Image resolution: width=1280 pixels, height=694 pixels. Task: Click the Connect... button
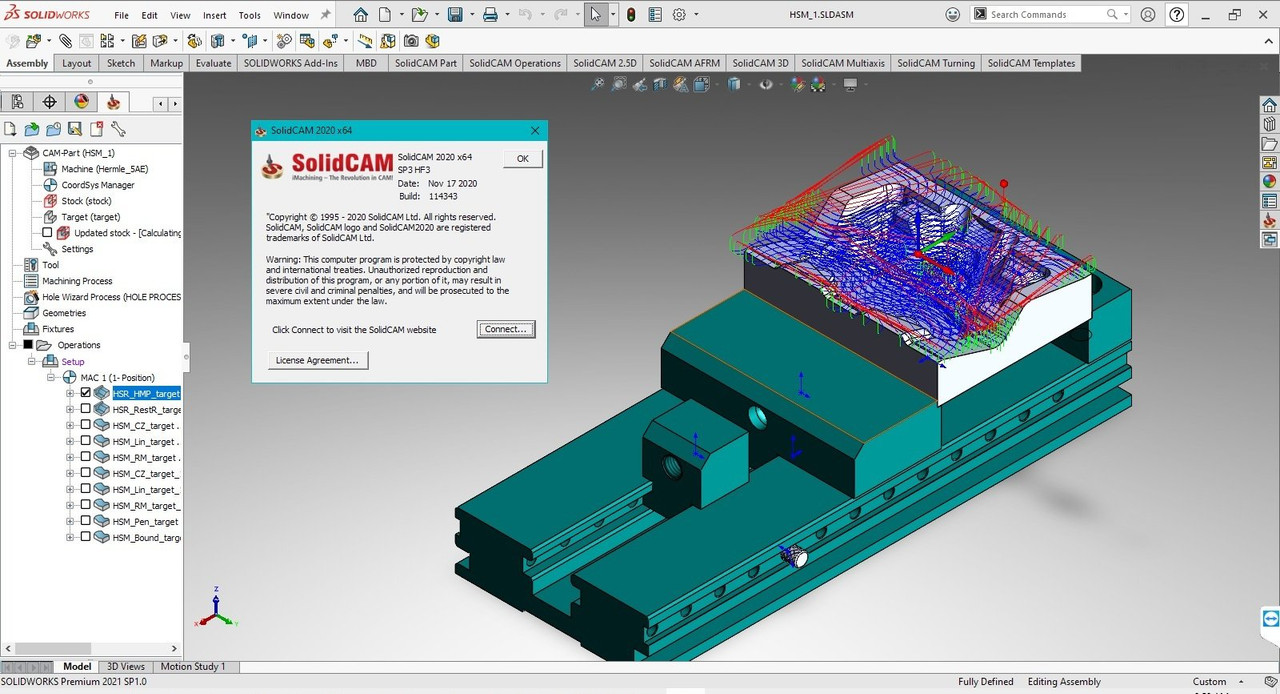tap(506, 329)
